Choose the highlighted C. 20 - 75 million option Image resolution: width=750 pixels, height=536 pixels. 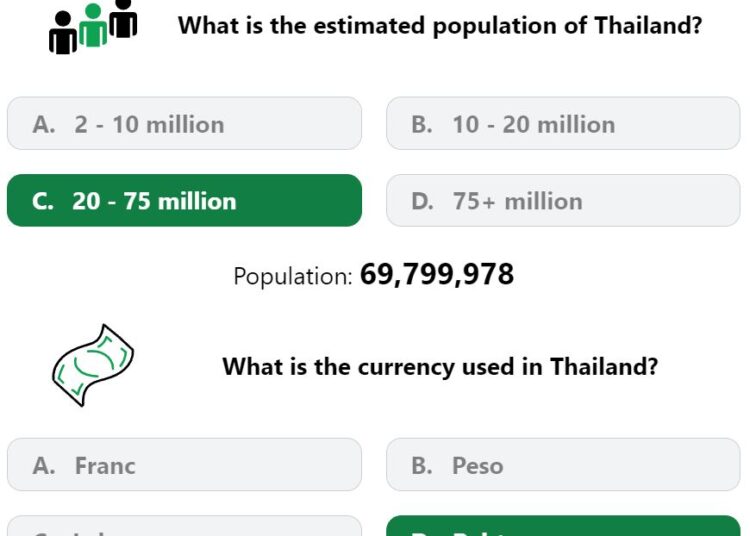point(184,201)
